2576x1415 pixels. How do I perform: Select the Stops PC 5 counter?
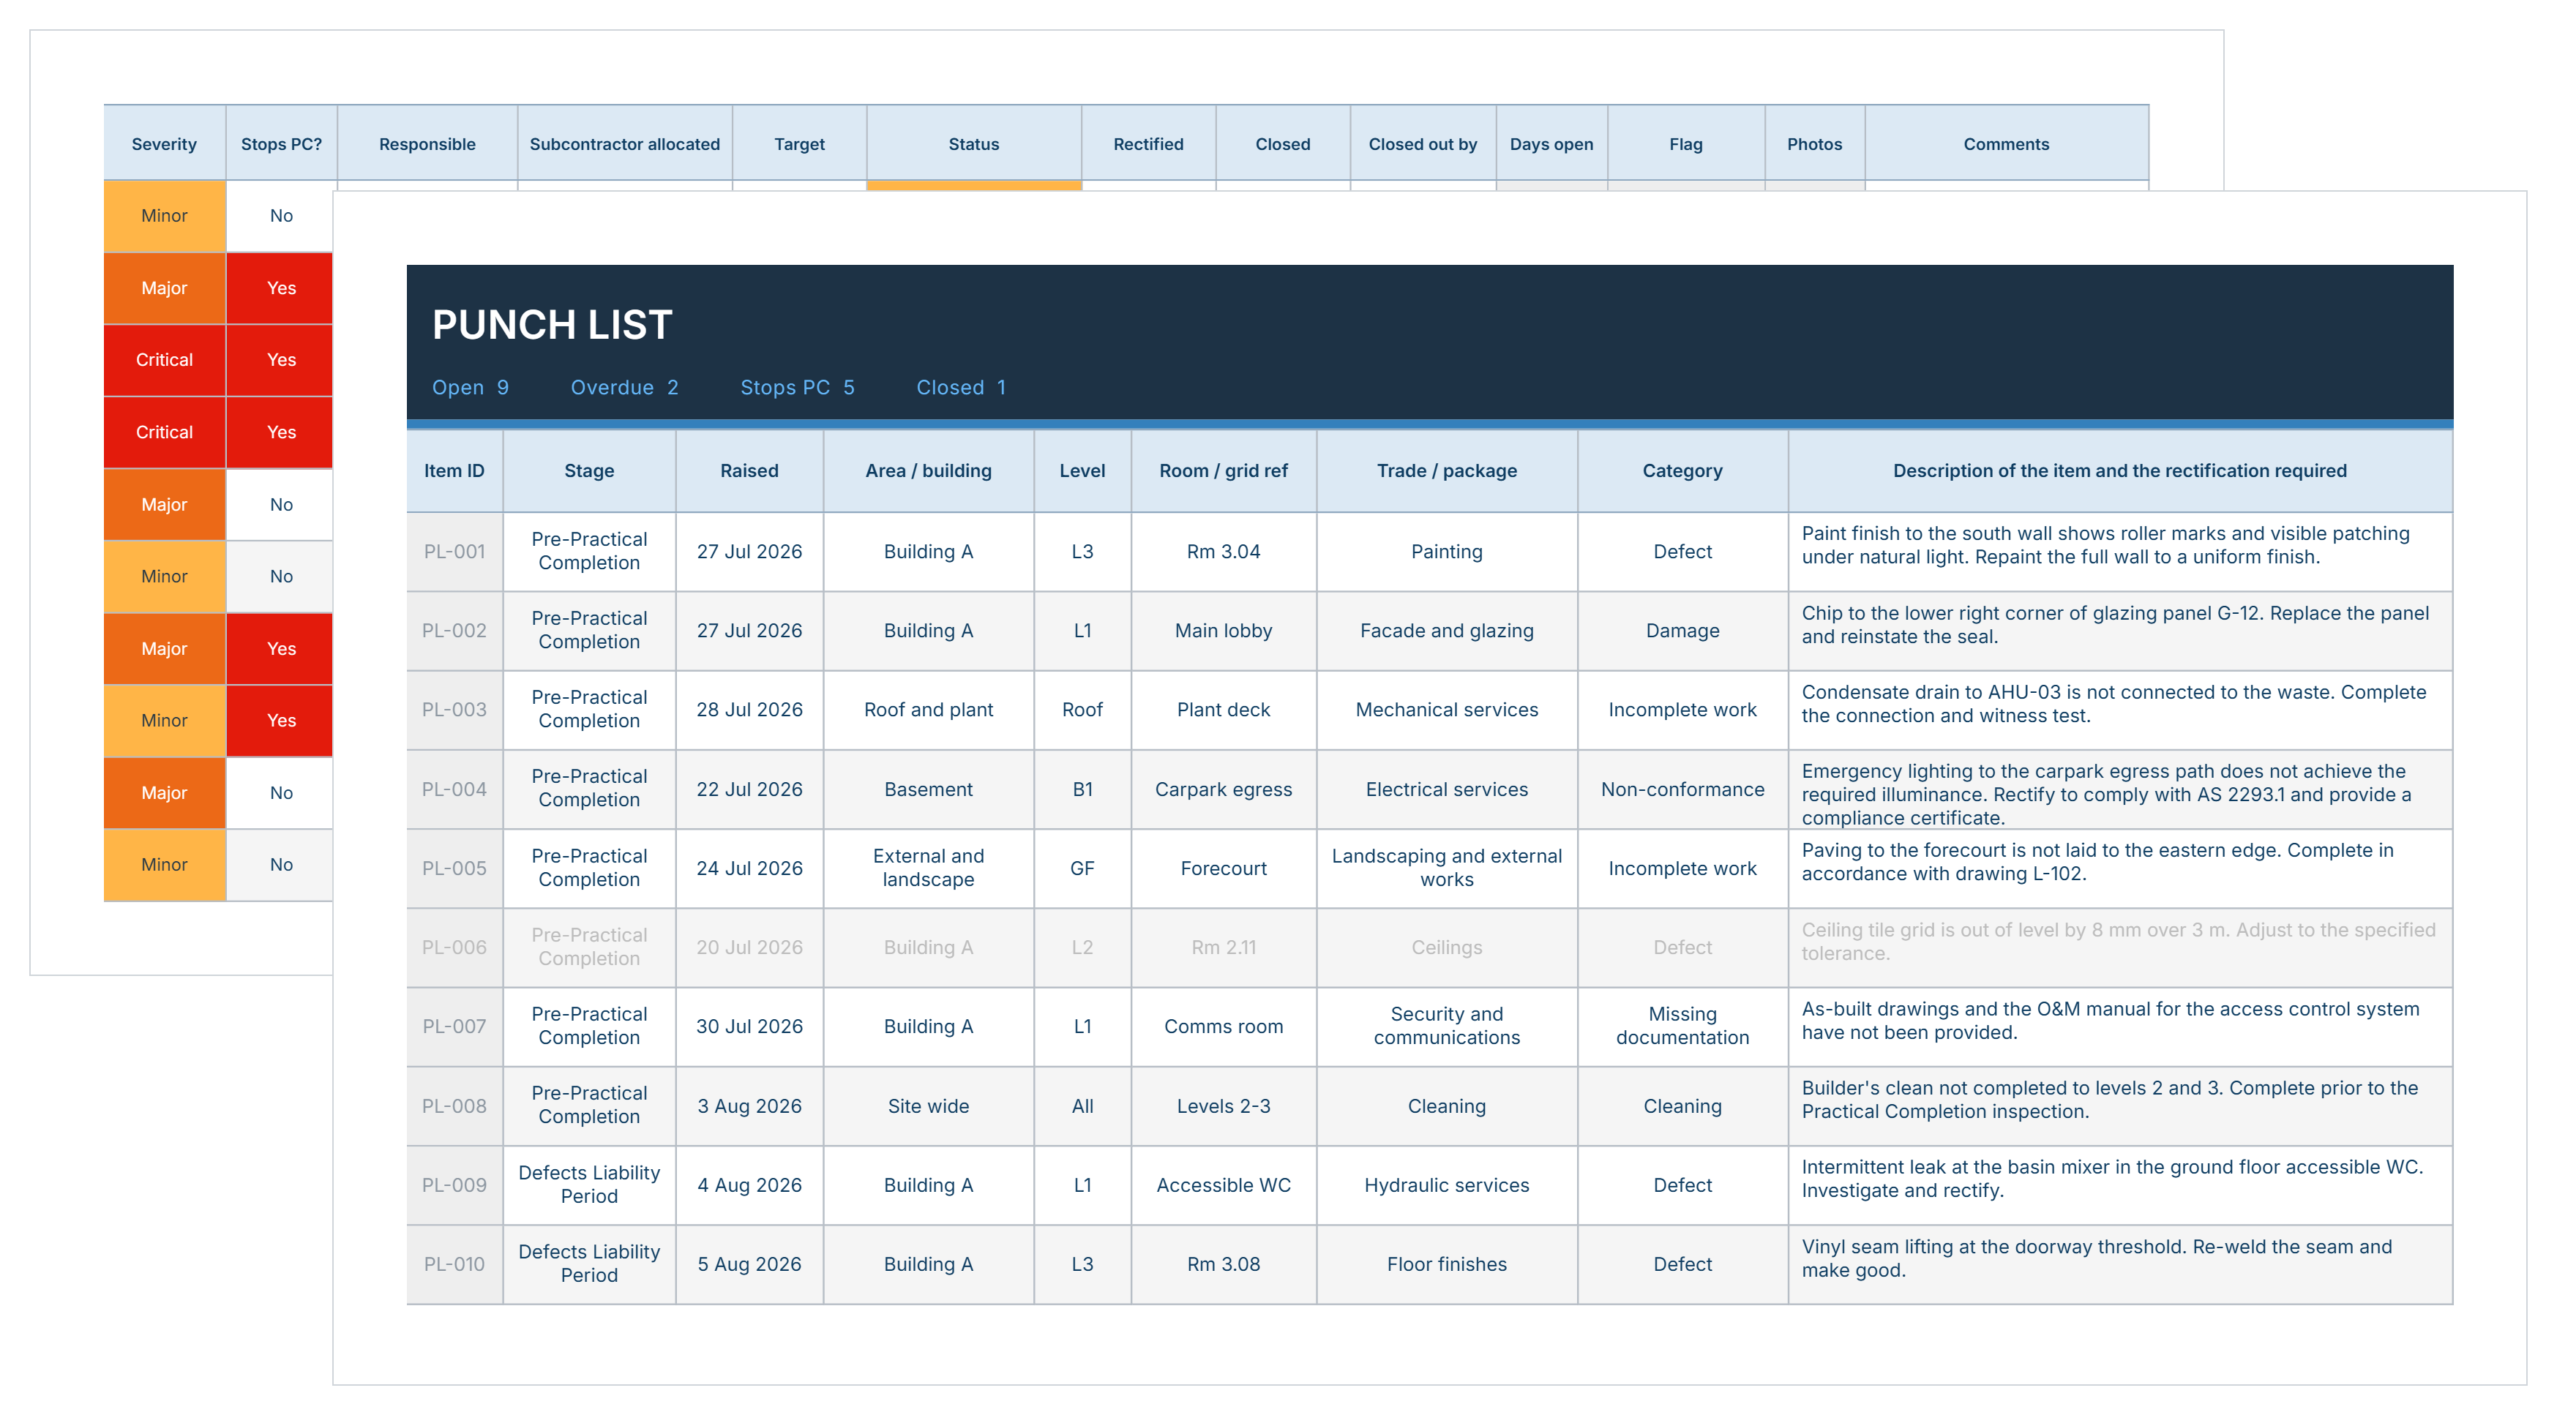click(x=797, y=388)
